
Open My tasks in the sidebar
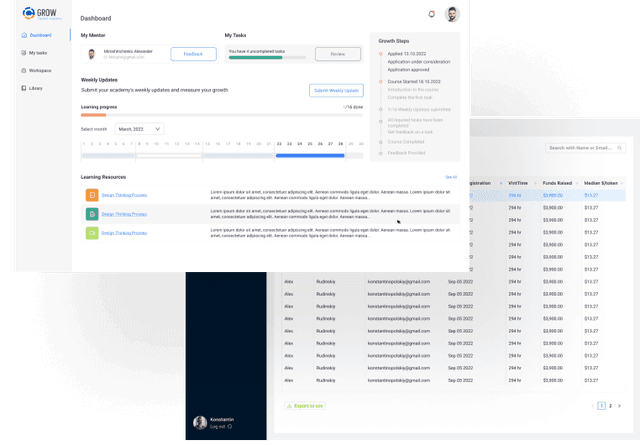[x=38, y=53]
